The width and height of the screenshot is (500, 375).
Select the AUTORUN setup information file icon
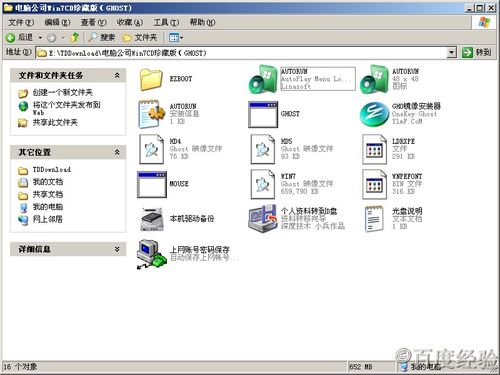[x=151, y=114]
